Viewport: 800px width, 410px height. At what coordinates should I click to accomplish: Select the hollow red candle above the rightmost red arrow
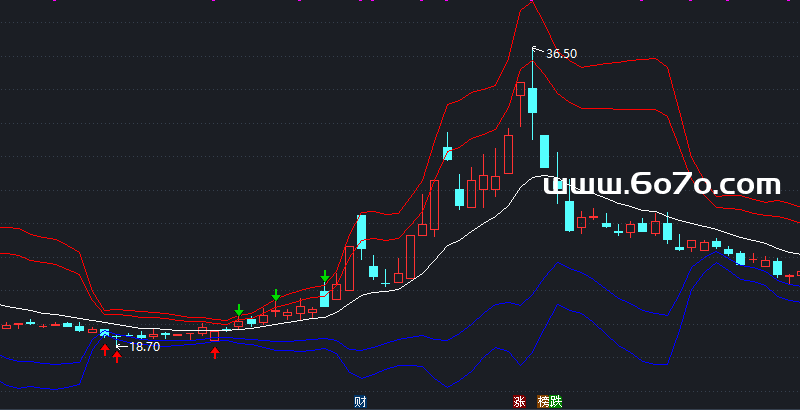214,336
